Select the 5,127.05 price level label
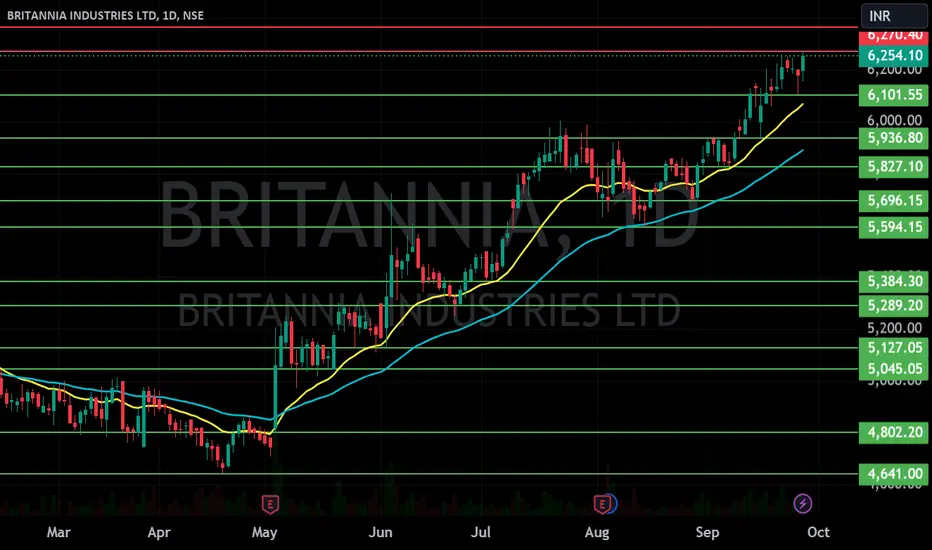Screen dimensions: 932x550 [x=893, y=348]
